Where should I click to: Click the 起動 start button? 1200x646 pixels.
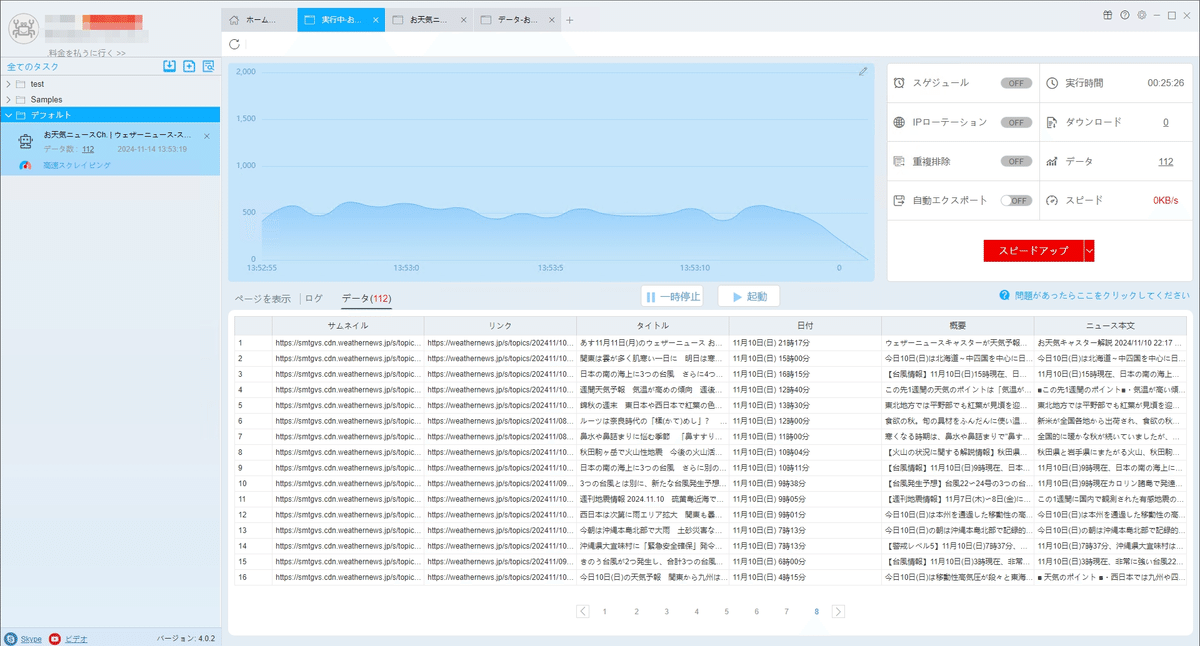tap(749, 297)
